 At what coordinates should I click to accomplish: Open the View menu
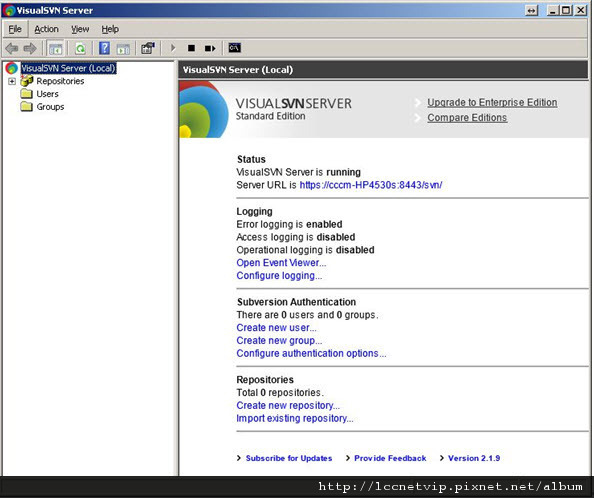[80, 29]
